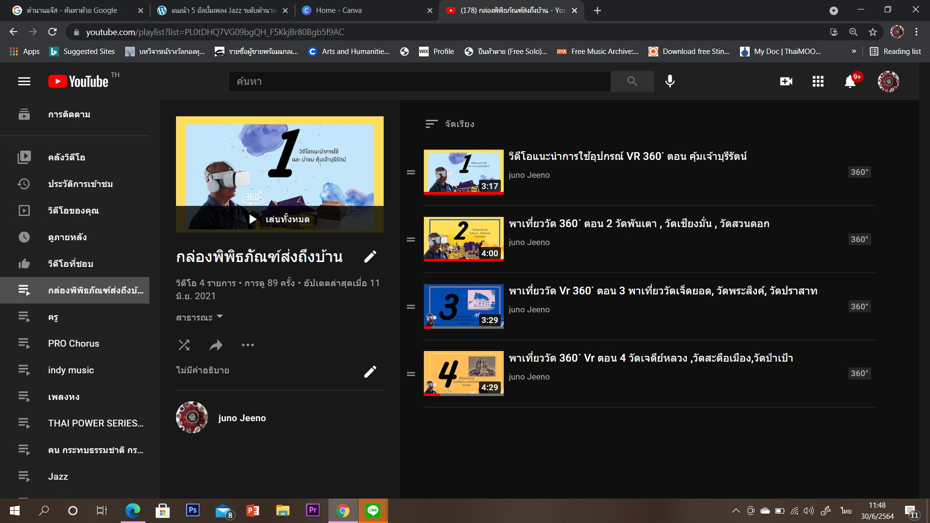Click the juno Jeeno channel link
Image resolution: width=930 pixels, height=523 pixels.
(242, 418)
